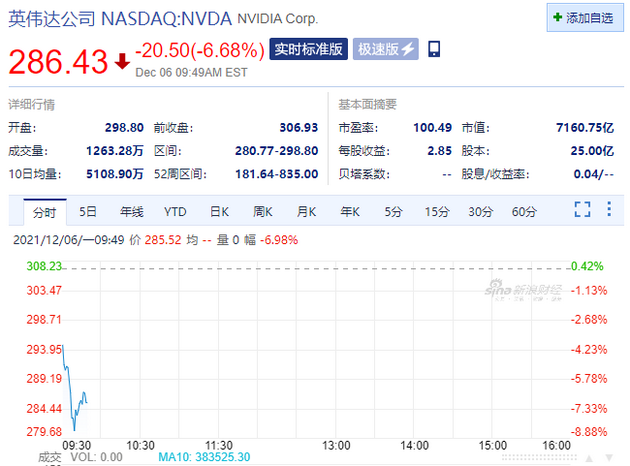Click the y-axis label 308.23
The width and height of the screenshot is (630, 466).
click(x=44, y=266)
